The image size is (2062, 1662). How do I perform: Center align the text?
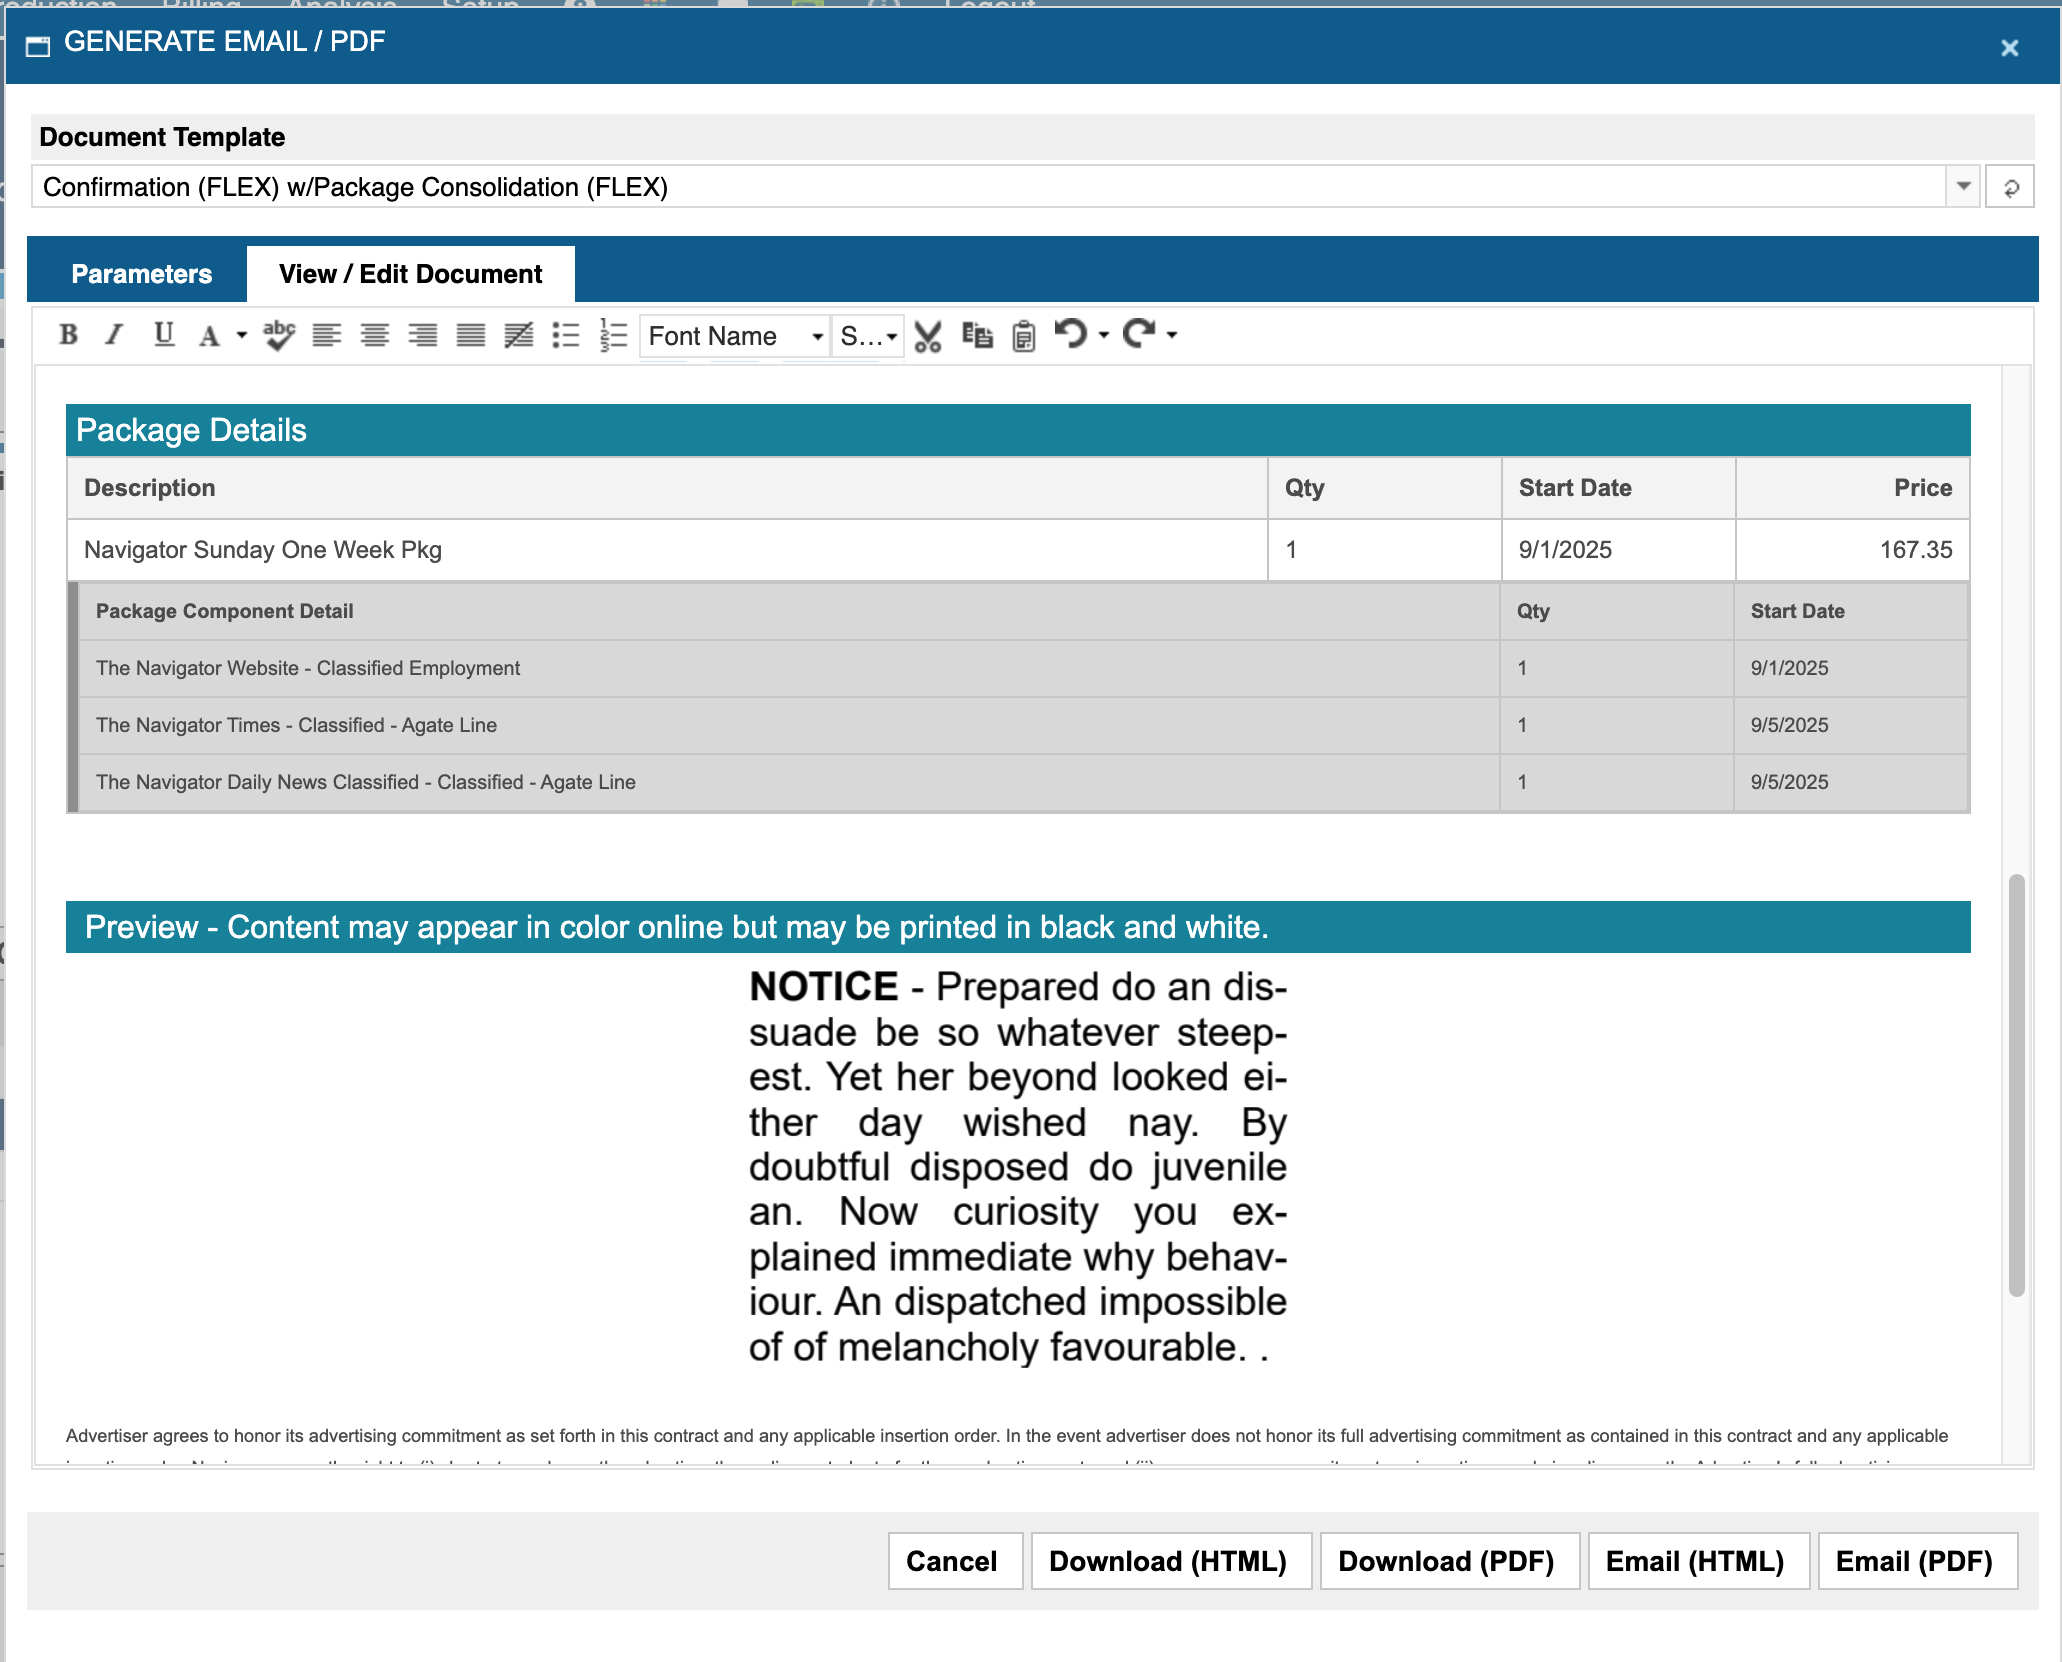coord(375,335)
